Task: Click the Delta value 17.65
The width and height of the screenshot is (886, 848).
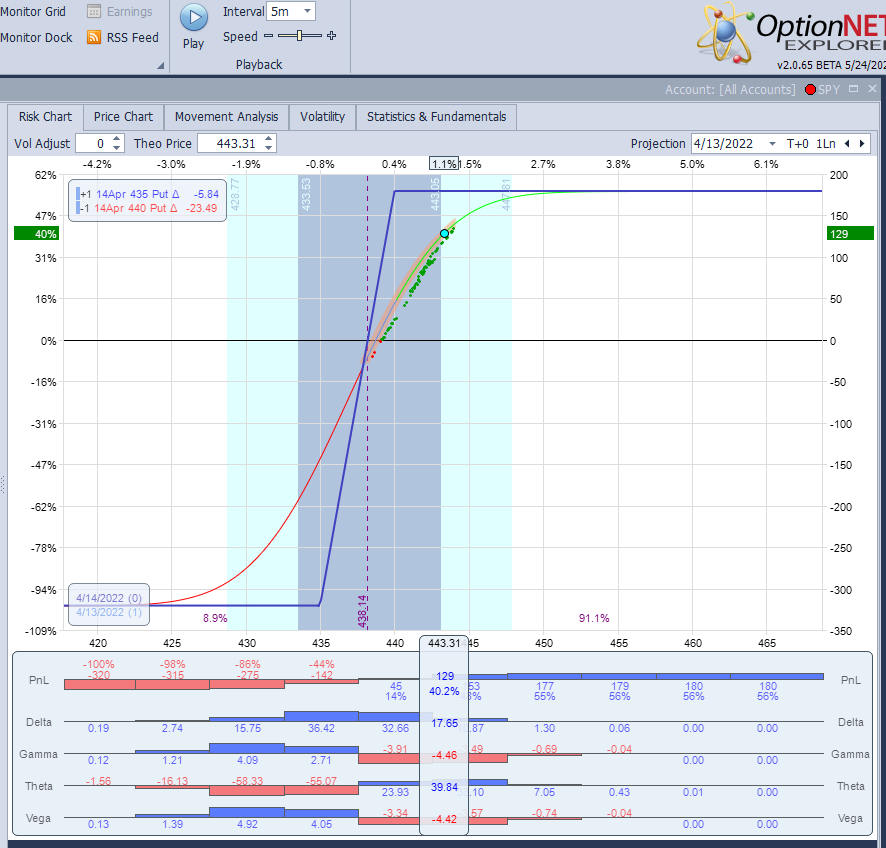Action: tap(445, 723)
